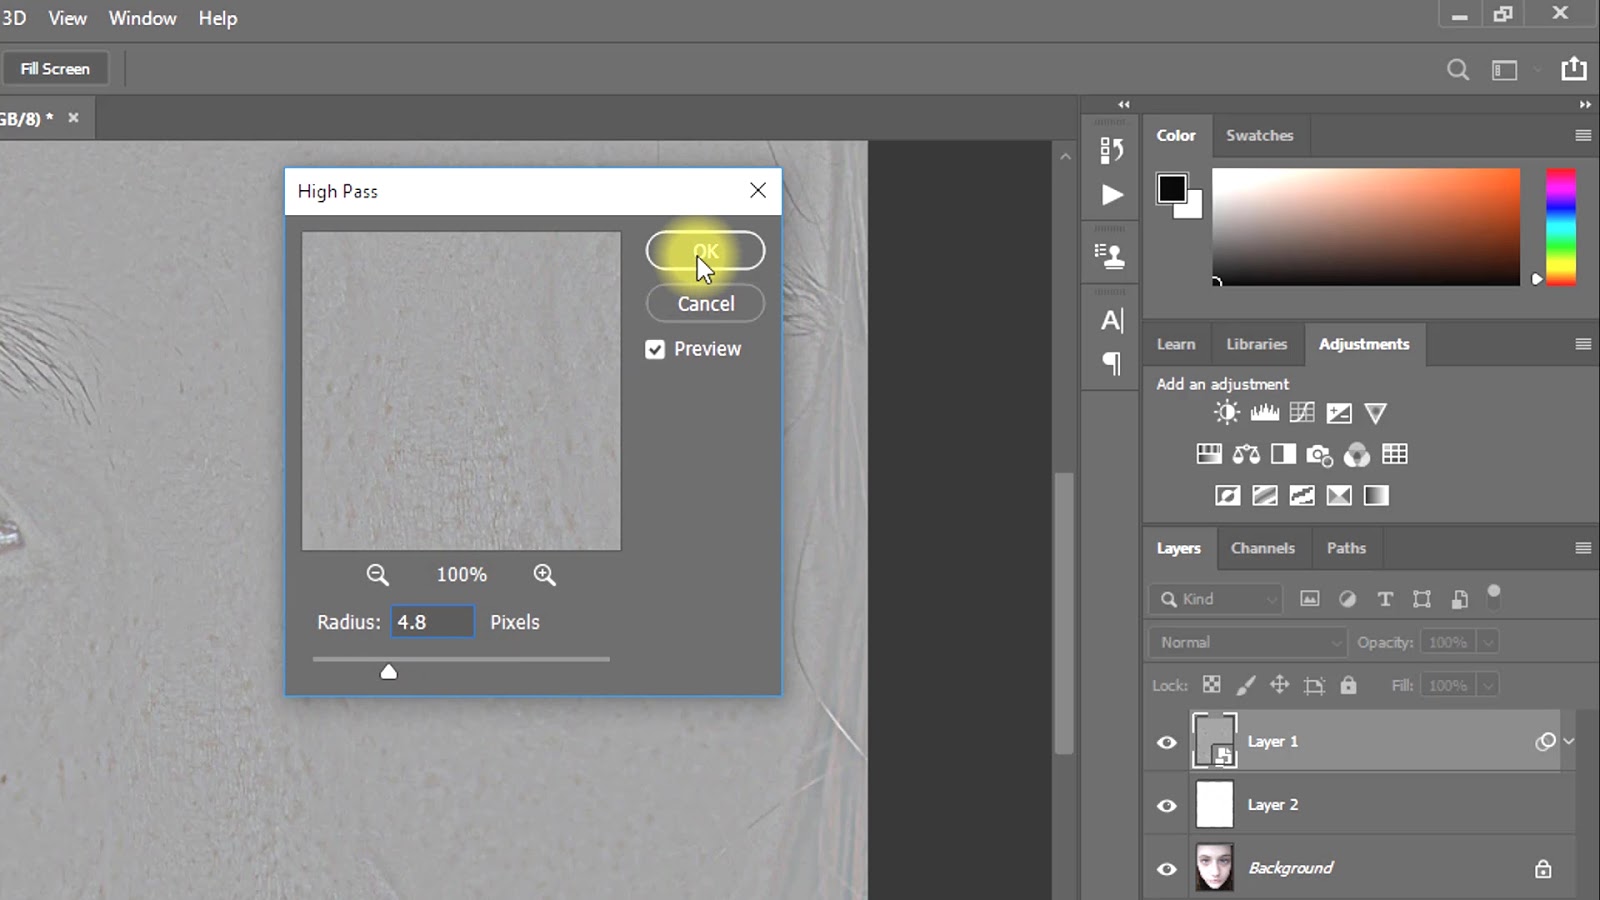Add a Levels adjustment
Viewport: 1600px width, 900px height.
click(1264, 413)
